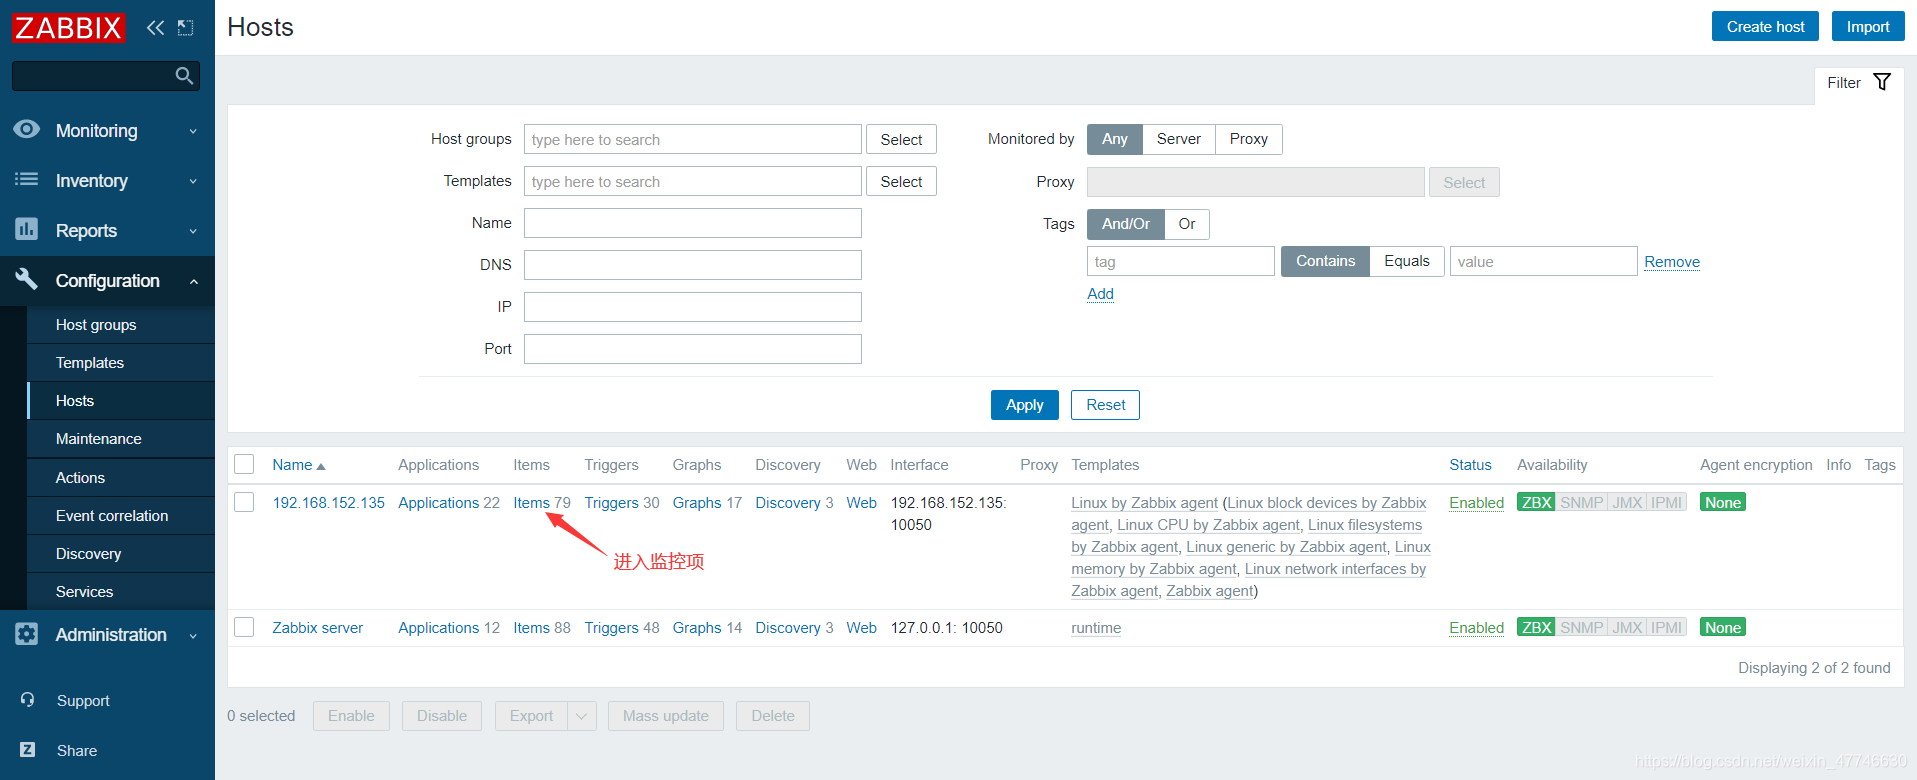Screen dimensions: 1917x780
Task: Click IPMI availability badge for 192.168.152.135
Action: 1667,503
